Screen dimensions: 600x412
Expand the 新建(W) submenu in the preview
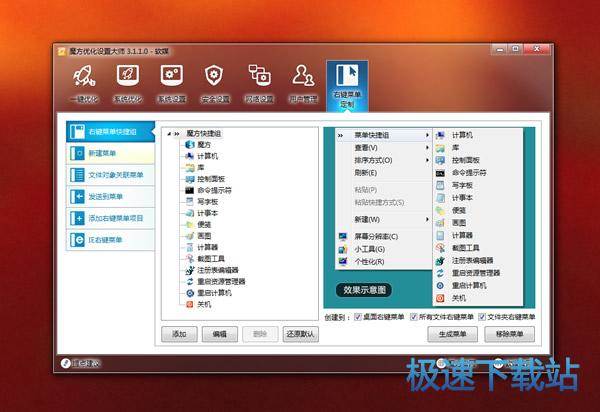383,220
